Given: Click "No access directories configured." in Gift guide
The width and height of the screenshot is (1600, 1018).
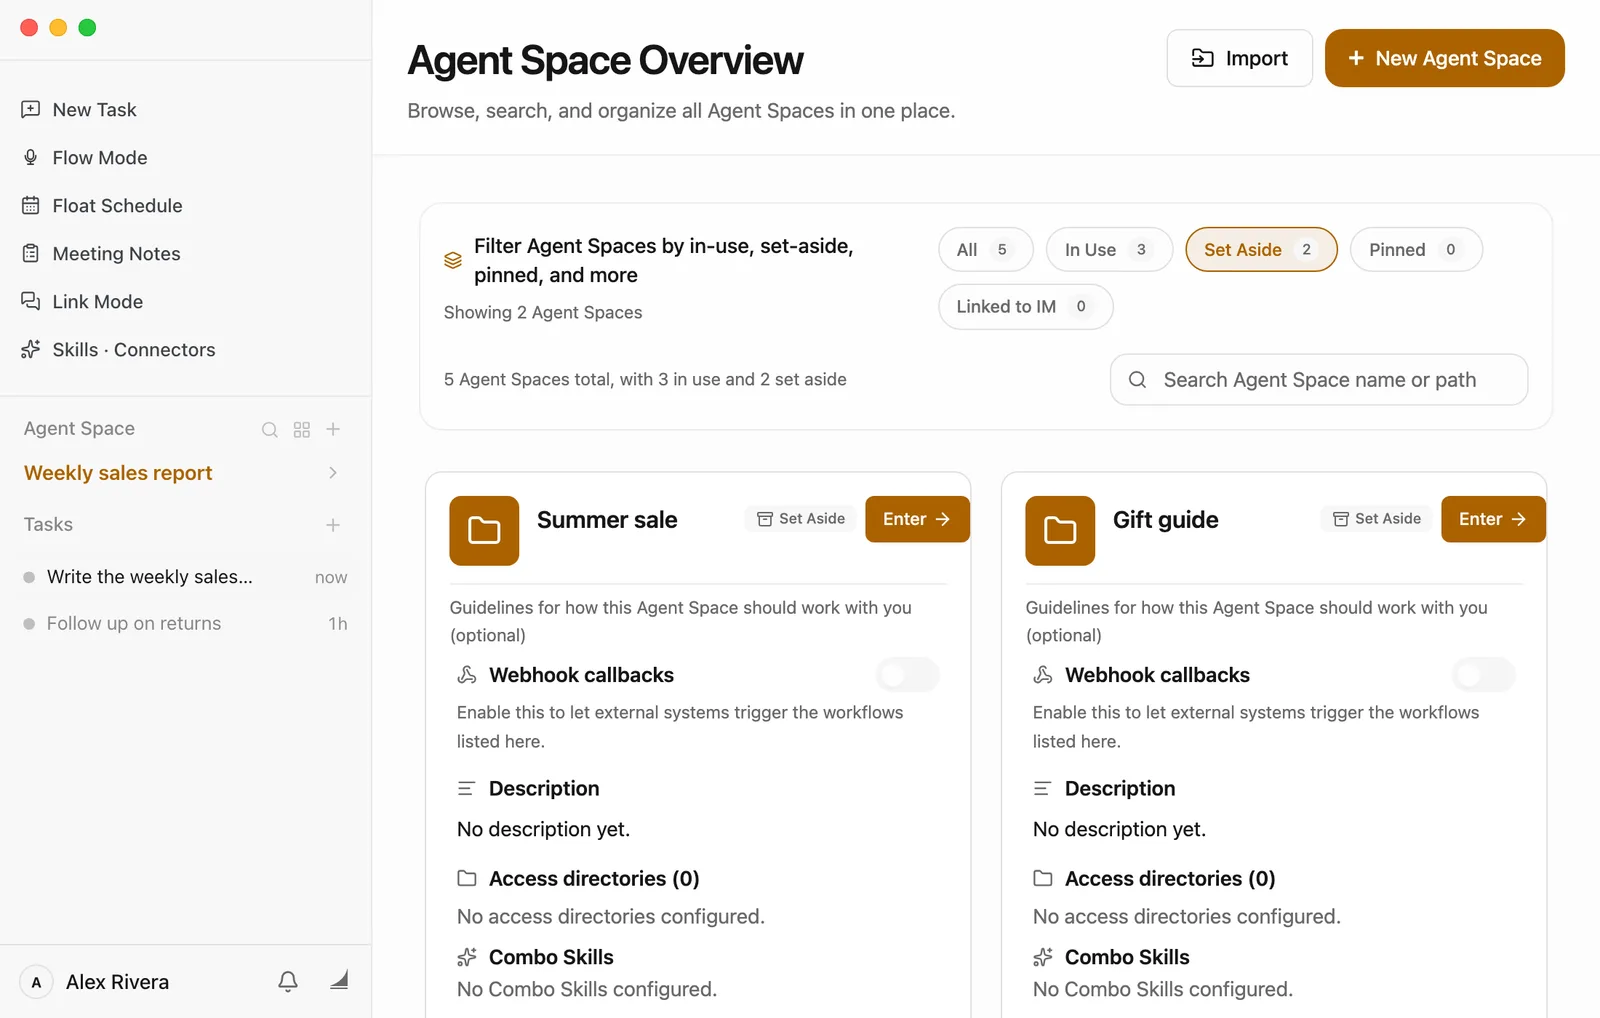Looking at the screenshot, I should point(1187,917).
